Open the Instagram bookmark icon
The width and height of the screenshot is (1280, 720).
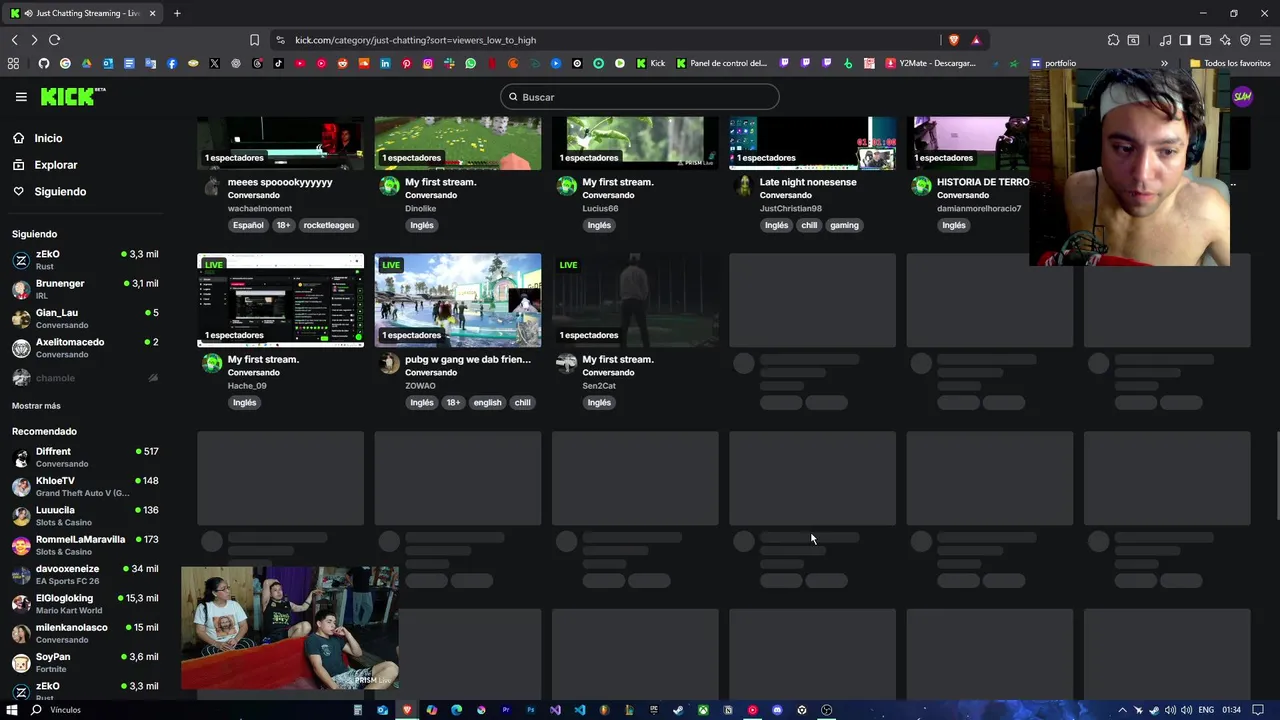(x=428, y=63)
